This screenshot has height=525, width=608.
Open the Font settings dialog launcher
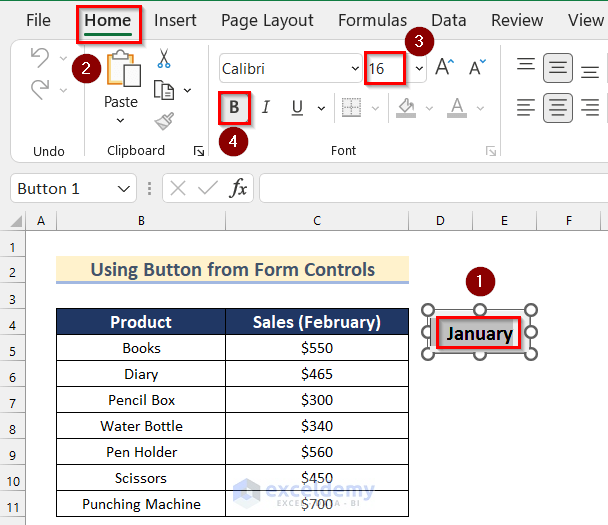point(491,151)
